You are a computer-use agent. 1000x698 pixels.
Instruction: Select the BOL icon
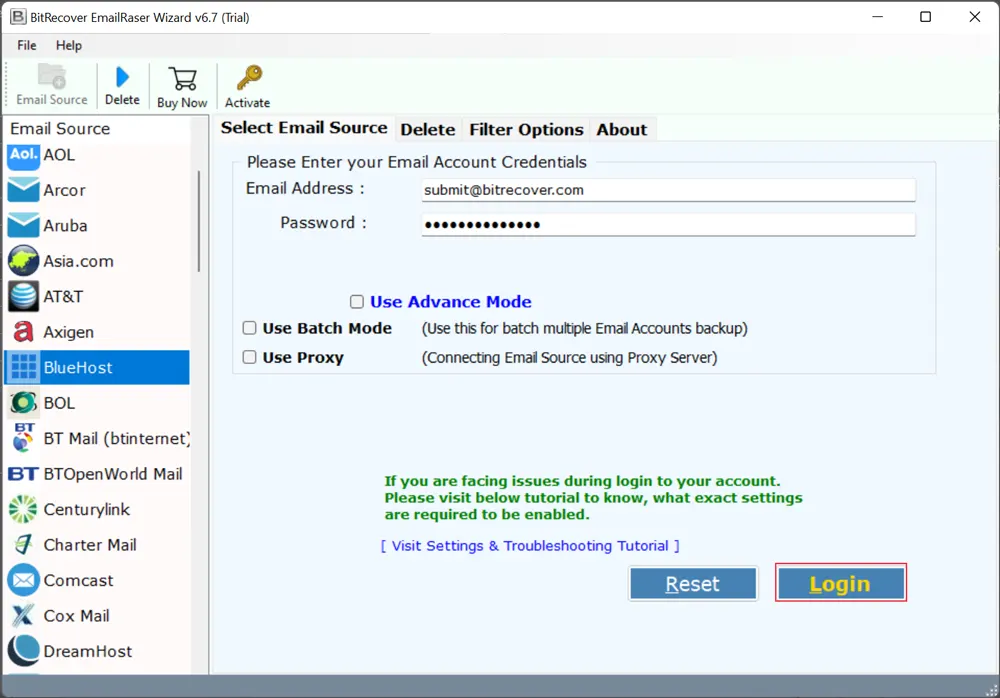24,403
